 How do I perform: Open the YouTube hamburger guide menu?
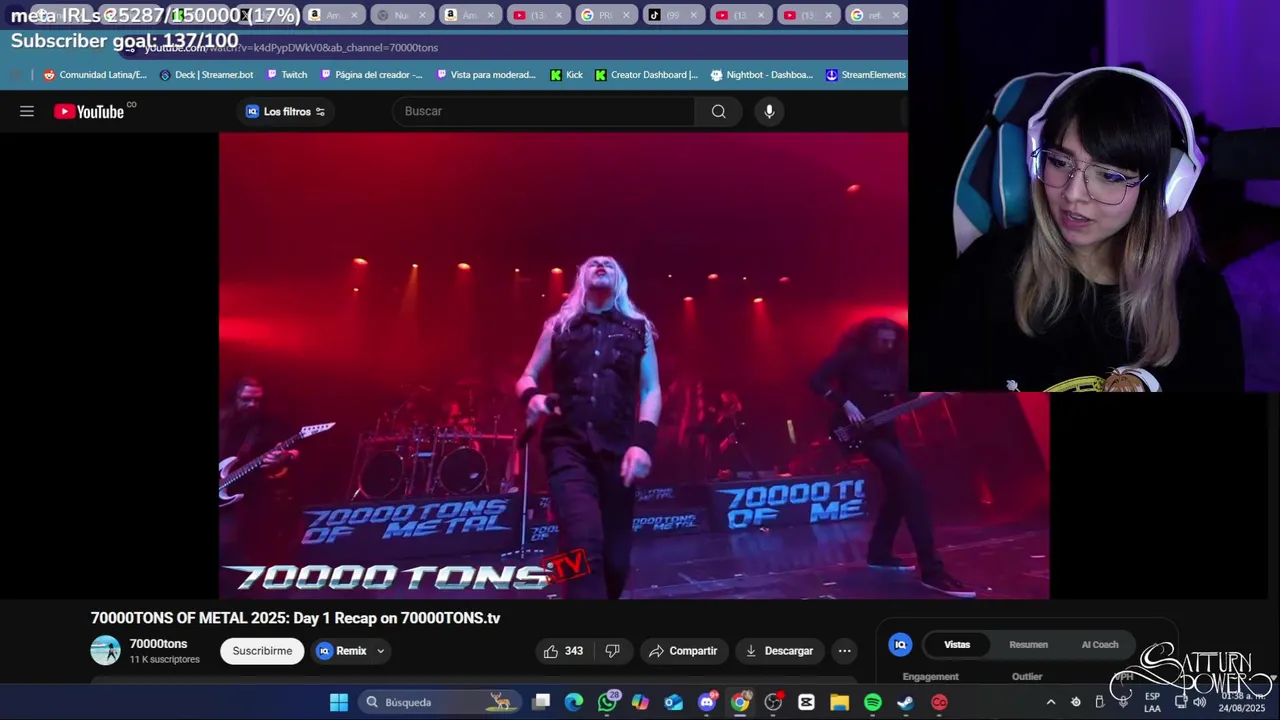(27, 111)
